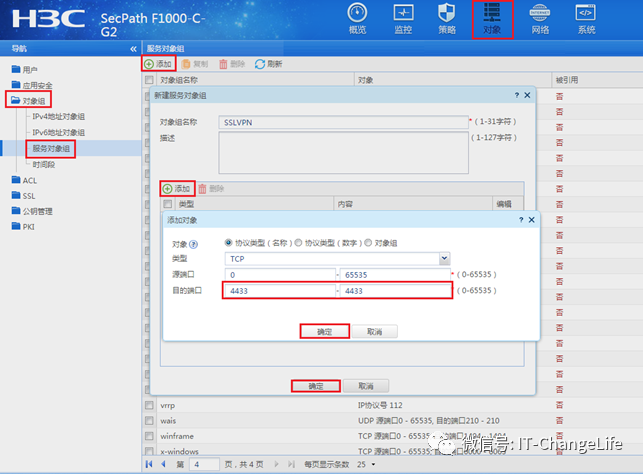
Task: Collapse the navigation panel with double-chevron
Action: [133, 49]
